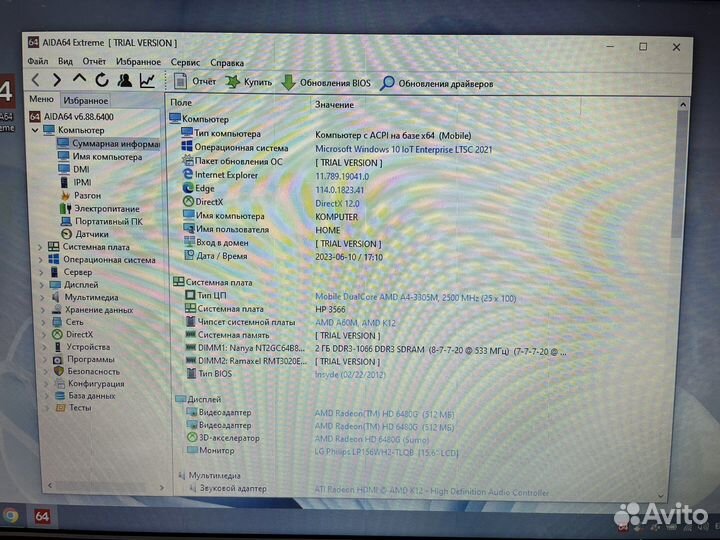The image size is (720, 540).
Task: Open Обновления драйверов
Action: coord(437,84)
